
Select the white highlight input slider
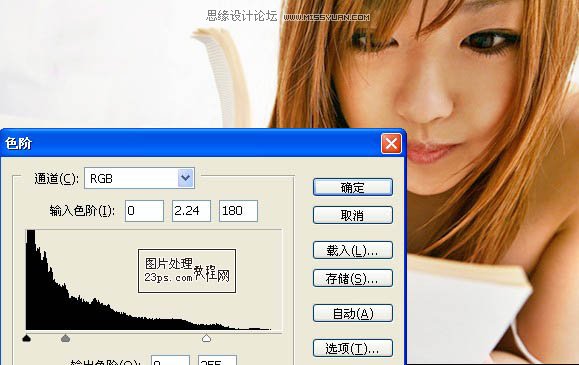[x=206, y=338]
